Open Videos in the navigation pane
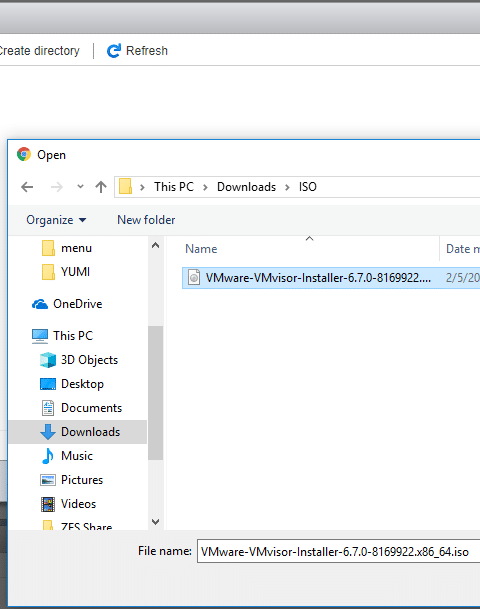Image resolution: width=480 pixels, height=609 pixels. pos(68,504)
